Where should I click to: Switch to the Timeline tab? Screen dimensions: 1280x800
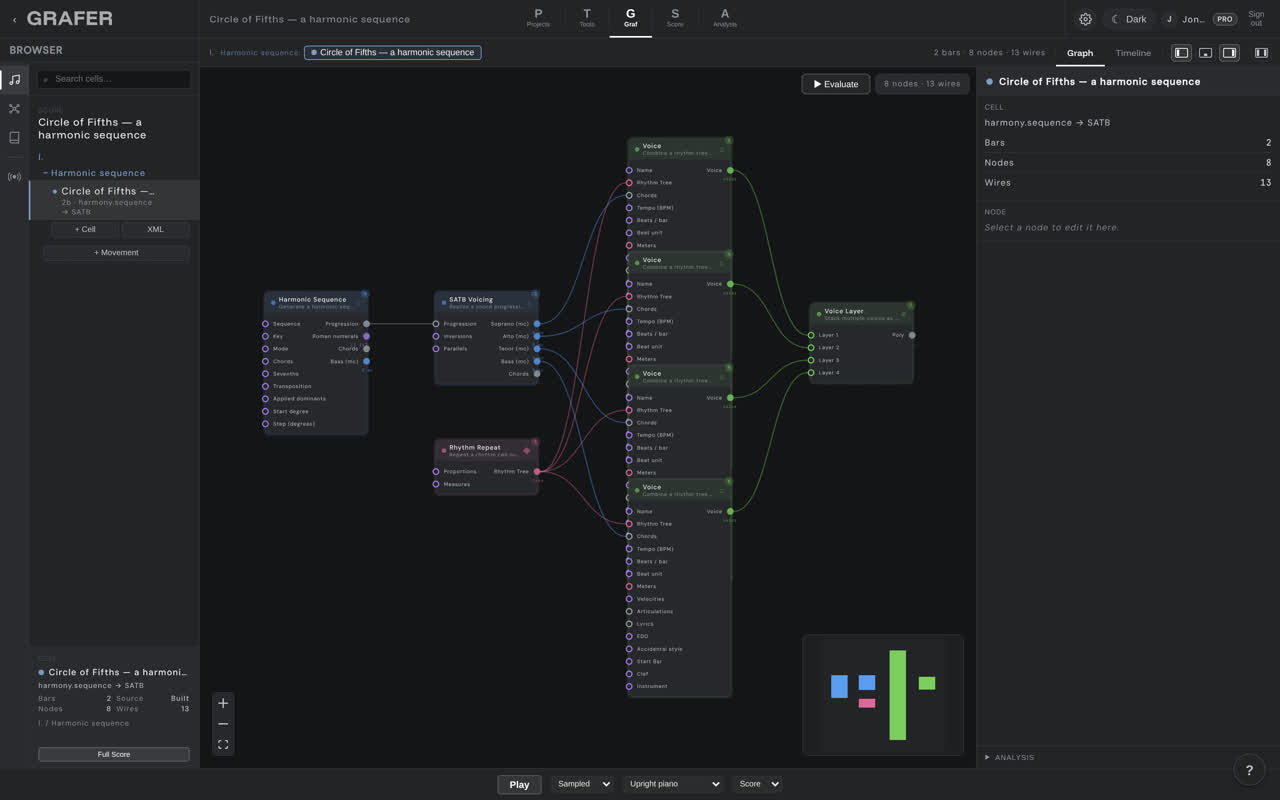pyautogui.click(x=1133, y=53)
